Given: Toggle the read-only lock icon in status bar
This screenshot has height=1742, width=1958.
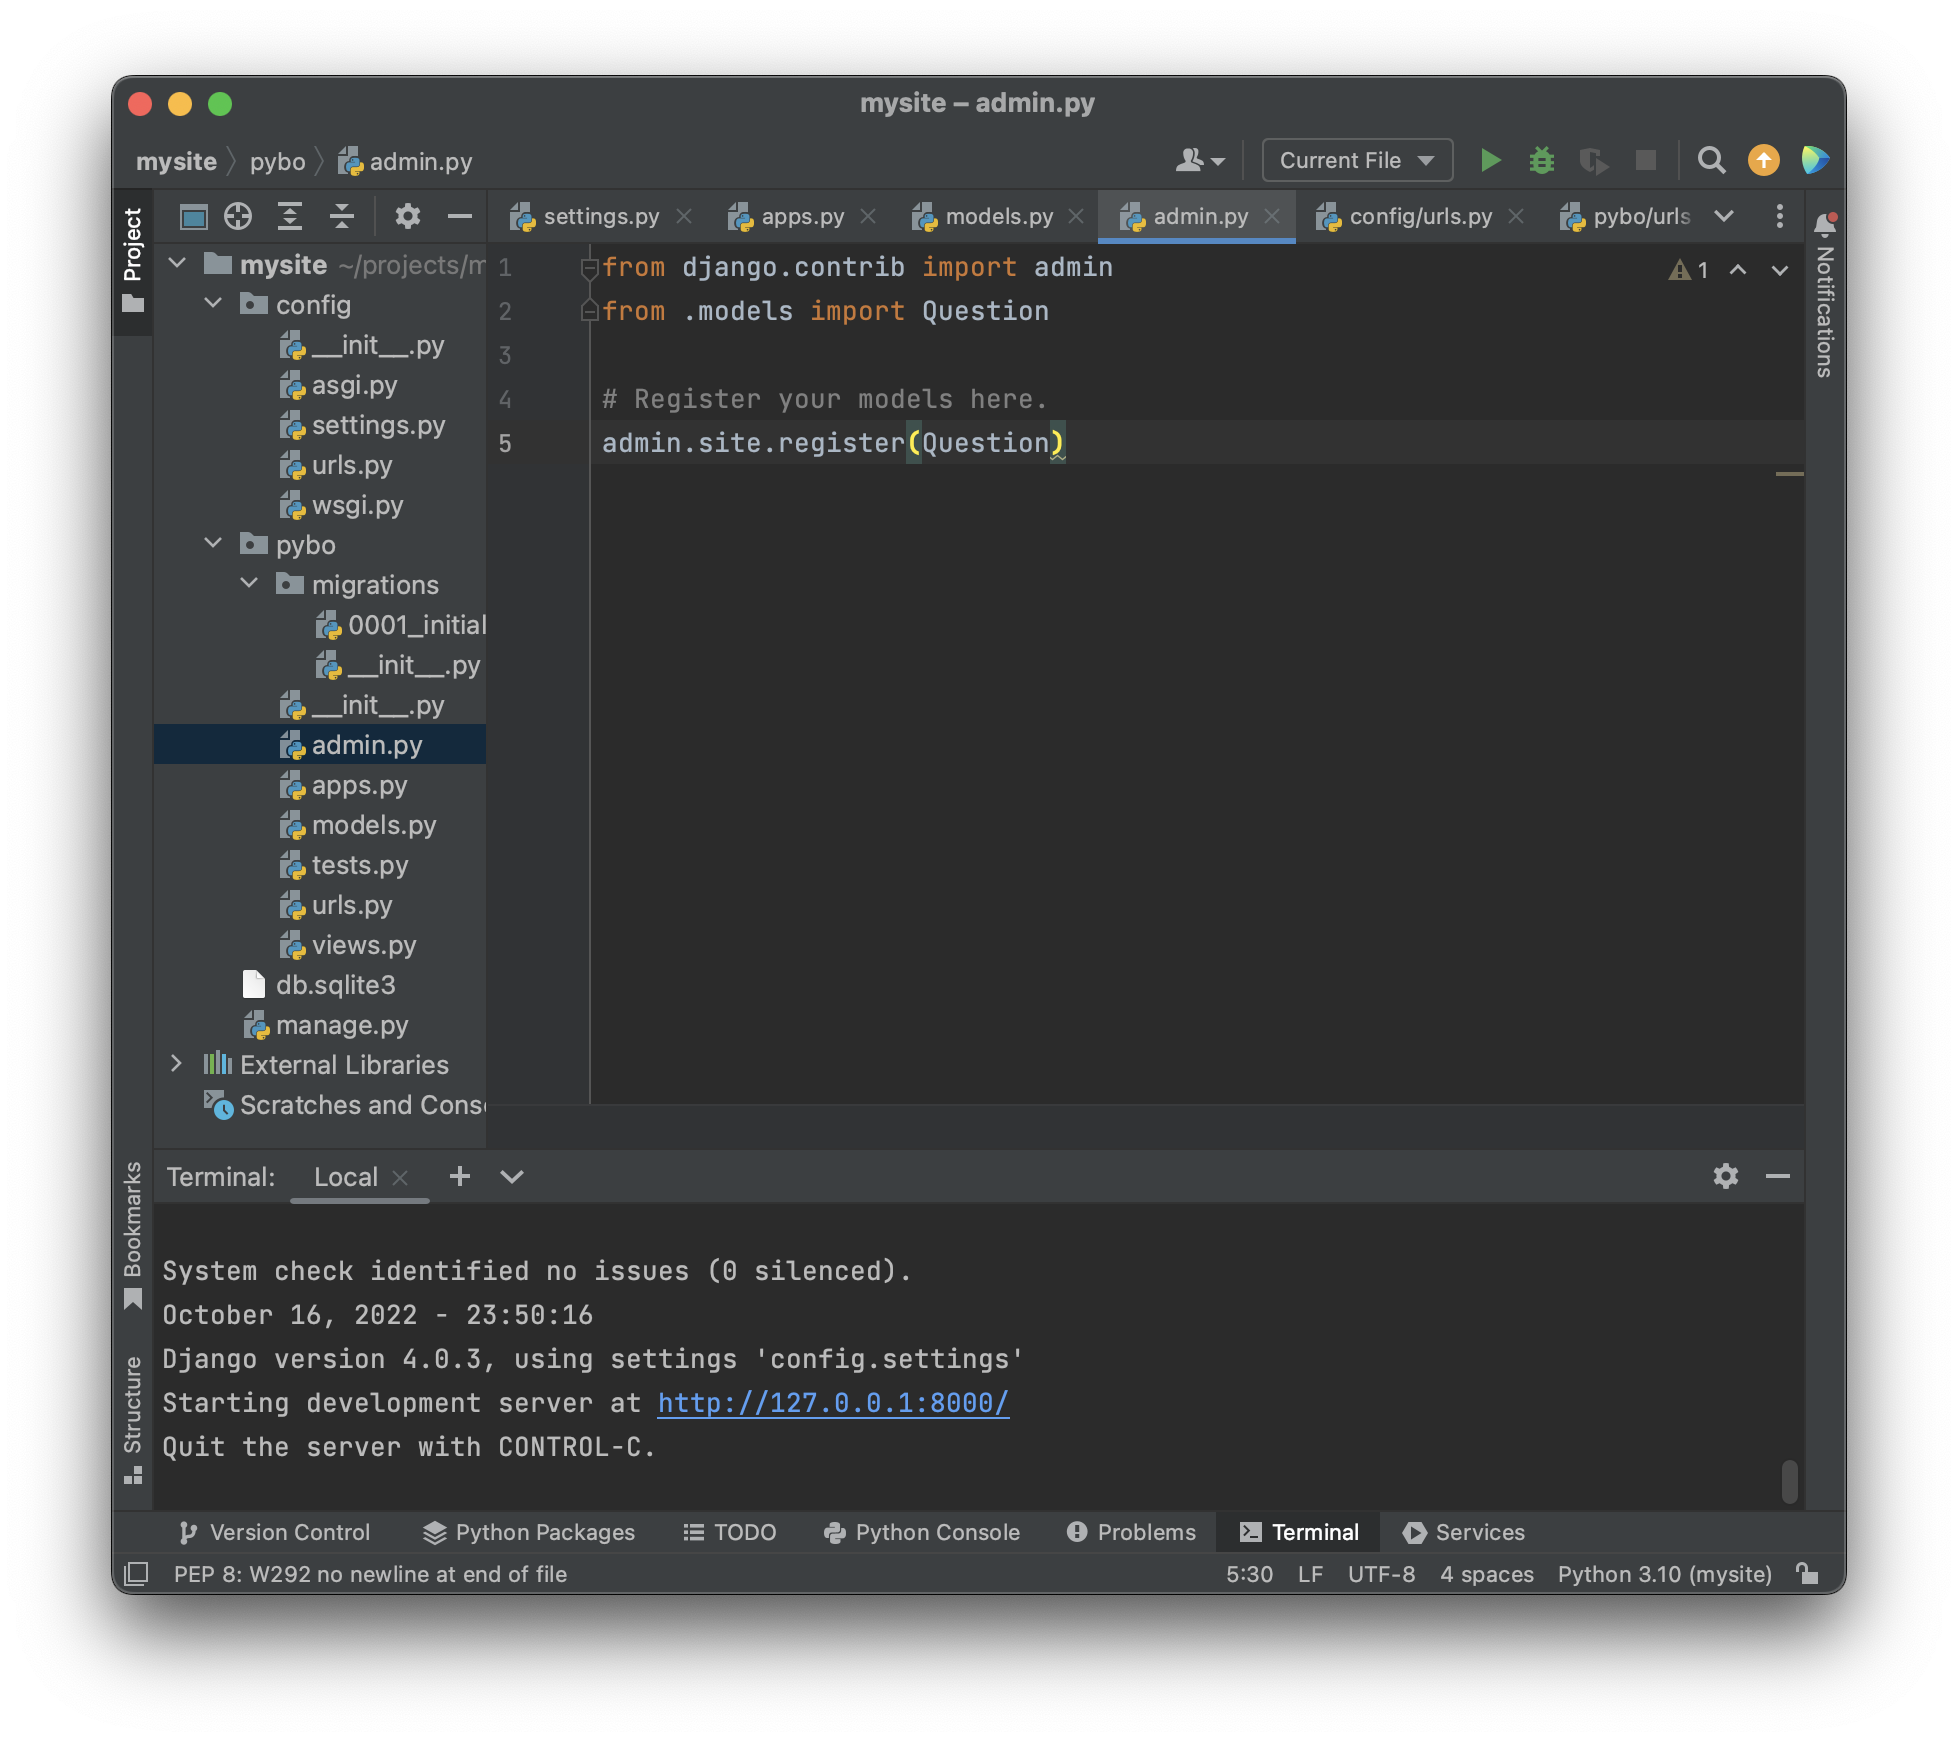Looking at the screenshot, I should click(x=1807, y=1573).
